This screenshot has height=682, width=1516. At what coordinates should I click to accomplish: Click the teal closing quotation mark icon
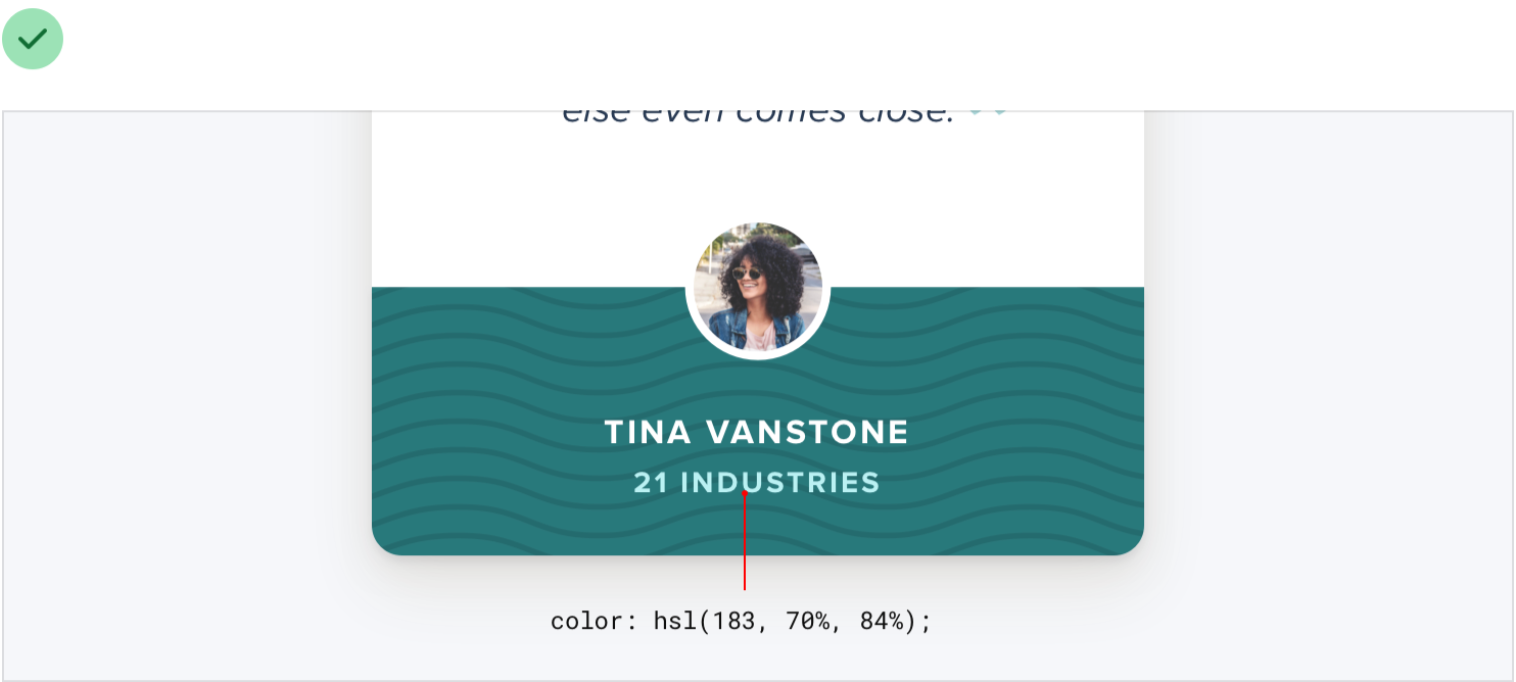point(986,114)
